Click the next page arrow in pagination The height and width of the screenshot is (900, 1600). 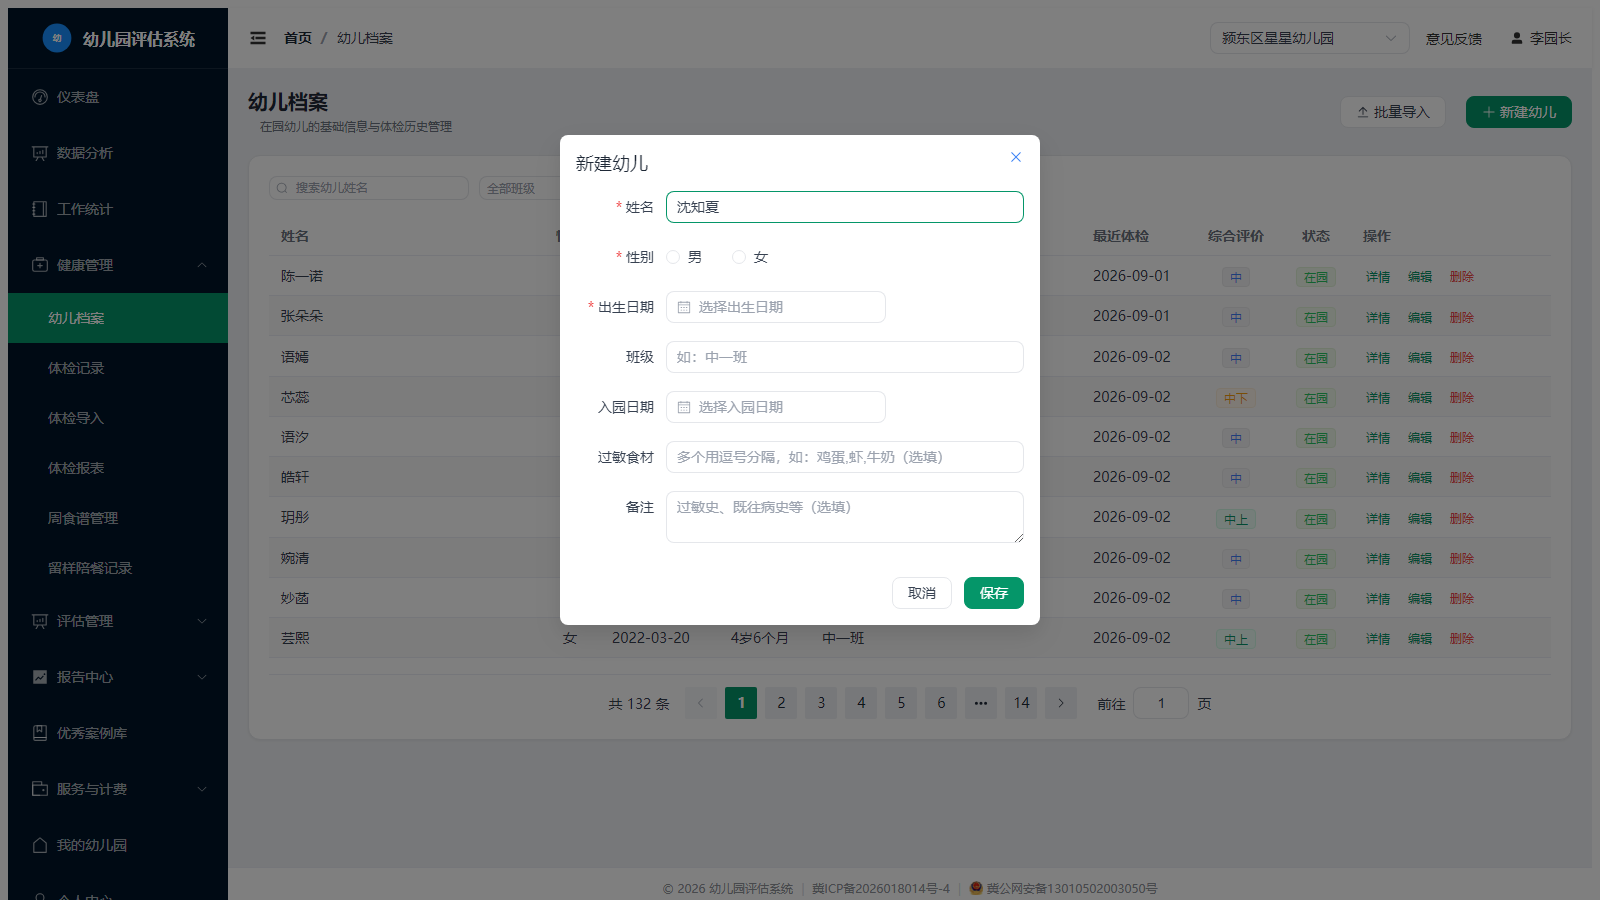(1061, 703)
